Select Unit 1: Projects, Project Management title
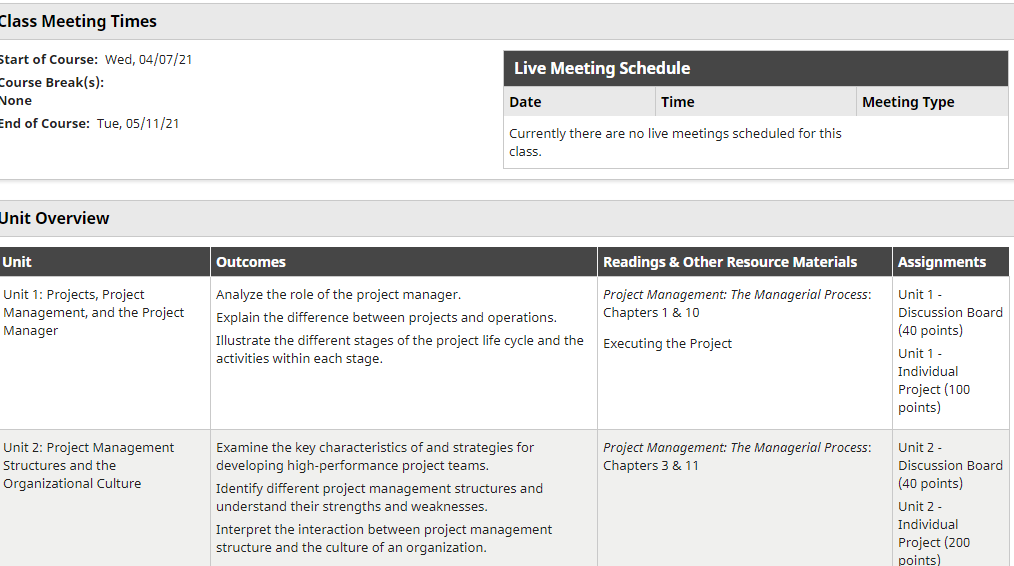 (x=94, y=312)
